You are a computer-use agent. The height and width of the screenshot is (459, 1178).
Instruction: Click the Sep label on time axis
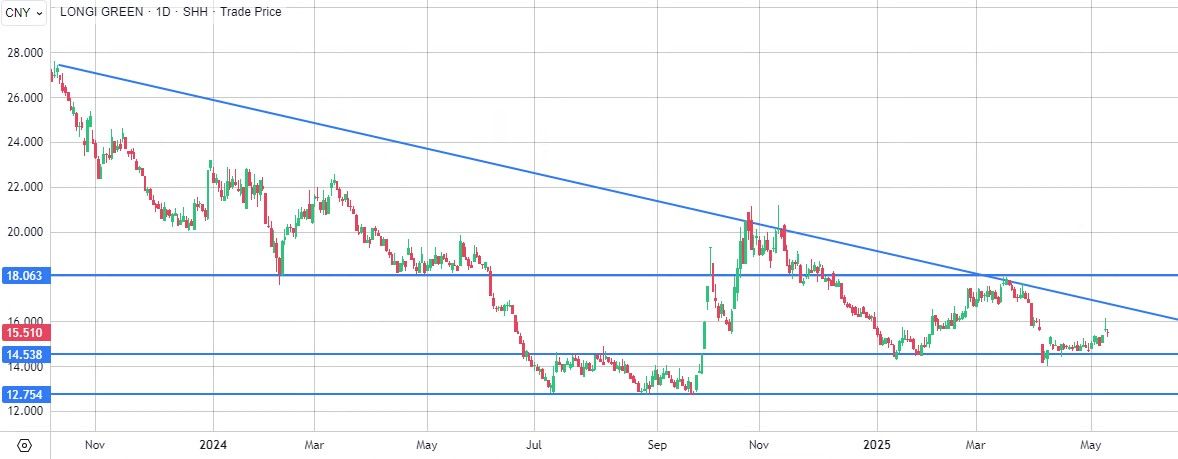[656, 443]
